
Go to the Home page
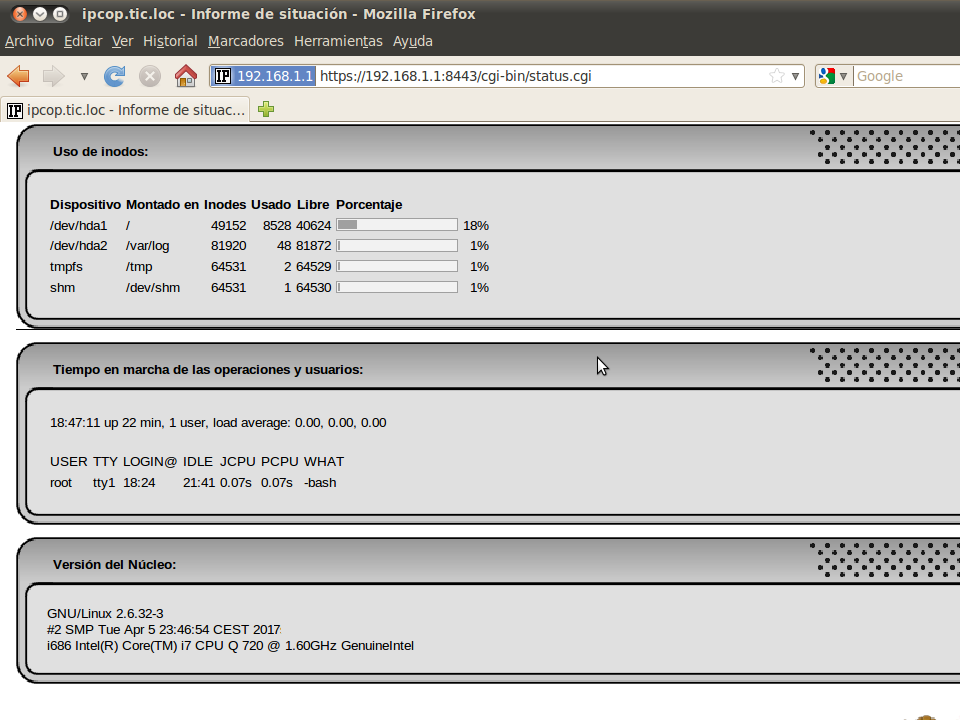[185, 76]
